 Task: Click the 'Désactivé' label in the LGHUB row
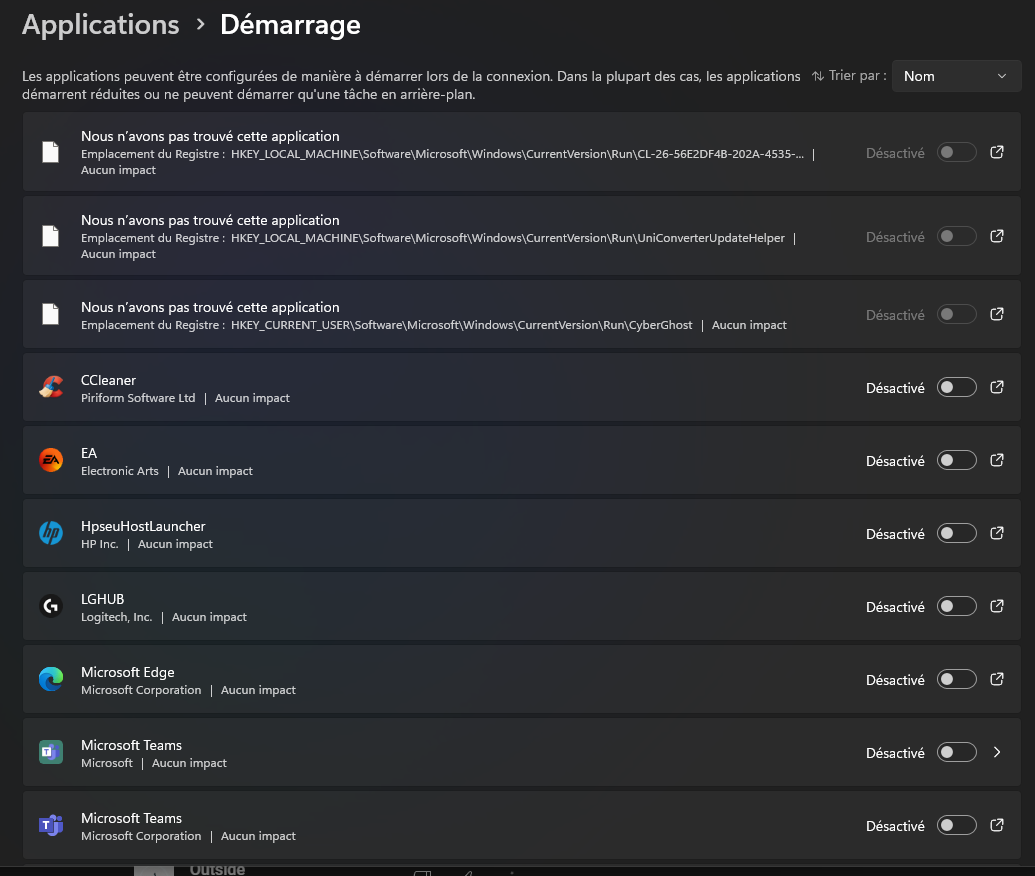click(895, 607)
